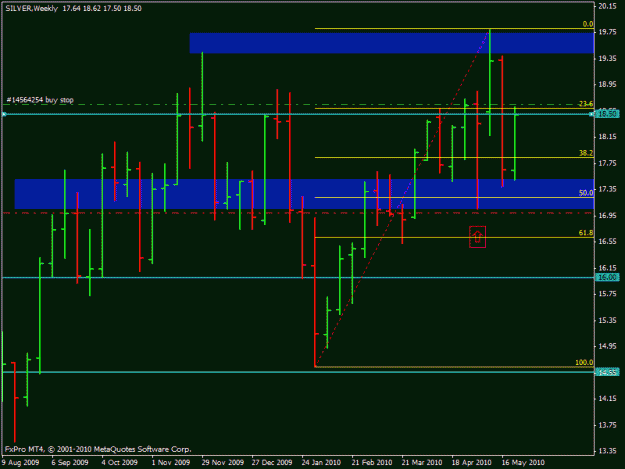The width and height of the screenshot is (625, 469).
Task: Click the 16.00 horizontal line price tag
Action: (x=607, y=277)
